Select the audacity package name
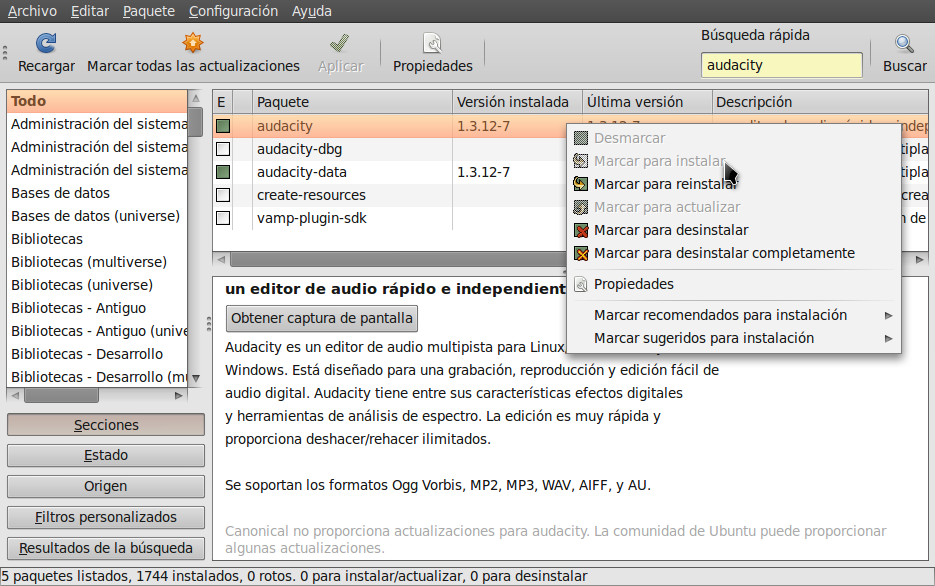Screen dimensions: 935x586 [284, 126]
